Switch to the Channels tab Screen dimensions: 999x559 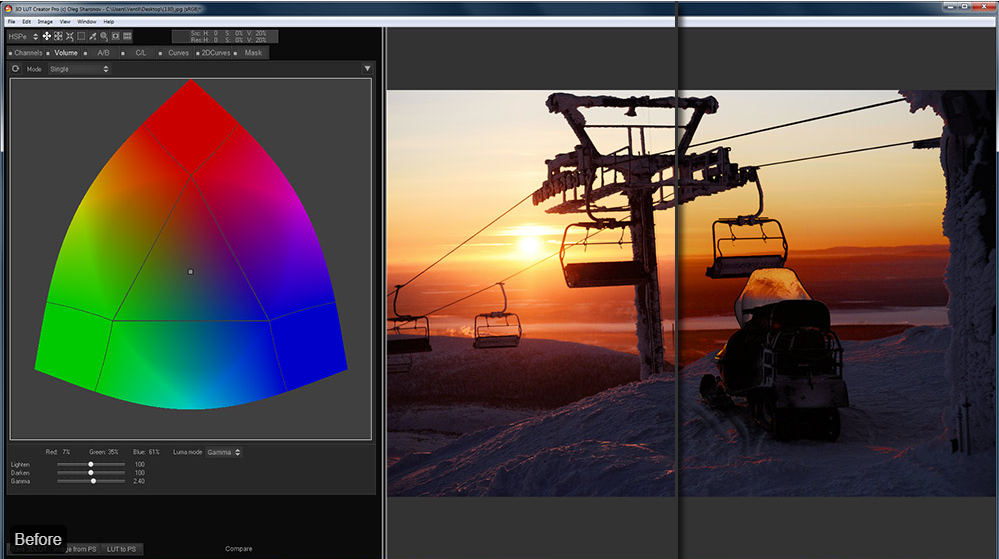tap(28, 53)
